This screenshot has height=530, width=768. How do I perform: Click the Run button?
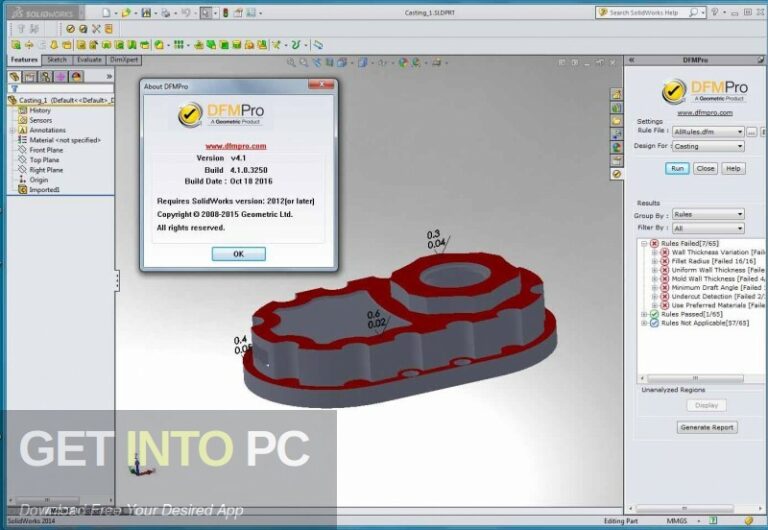677,169
